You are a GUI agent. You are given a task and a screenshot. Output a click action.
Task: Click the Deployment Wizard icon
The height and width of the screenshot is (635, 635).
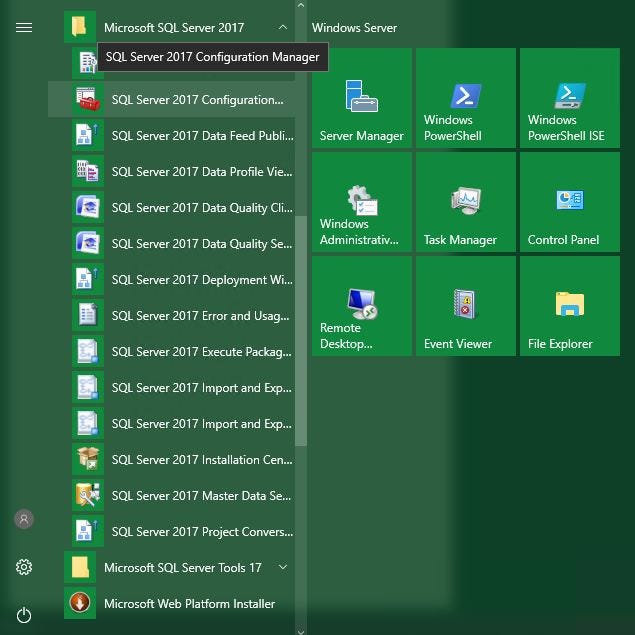[88, 279]
